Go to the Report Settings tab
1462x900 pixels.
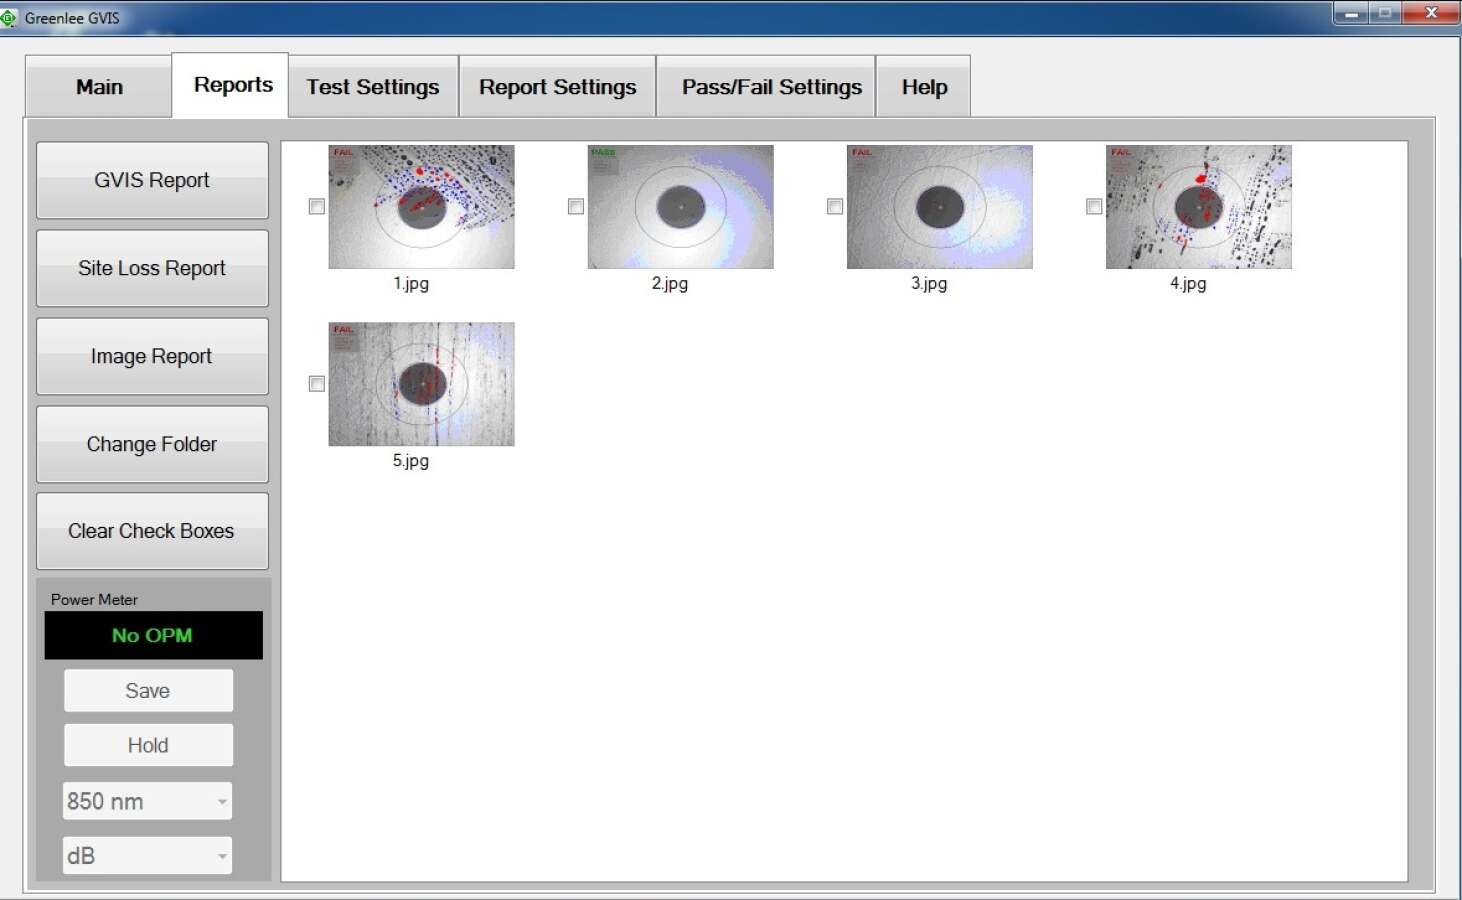coord(557,87)
